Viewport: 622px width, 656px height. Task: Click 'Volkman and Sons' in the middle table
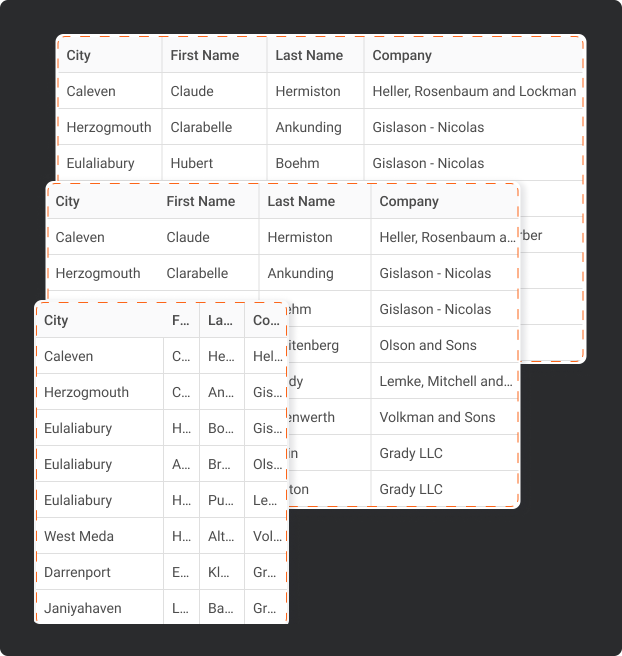437,417
